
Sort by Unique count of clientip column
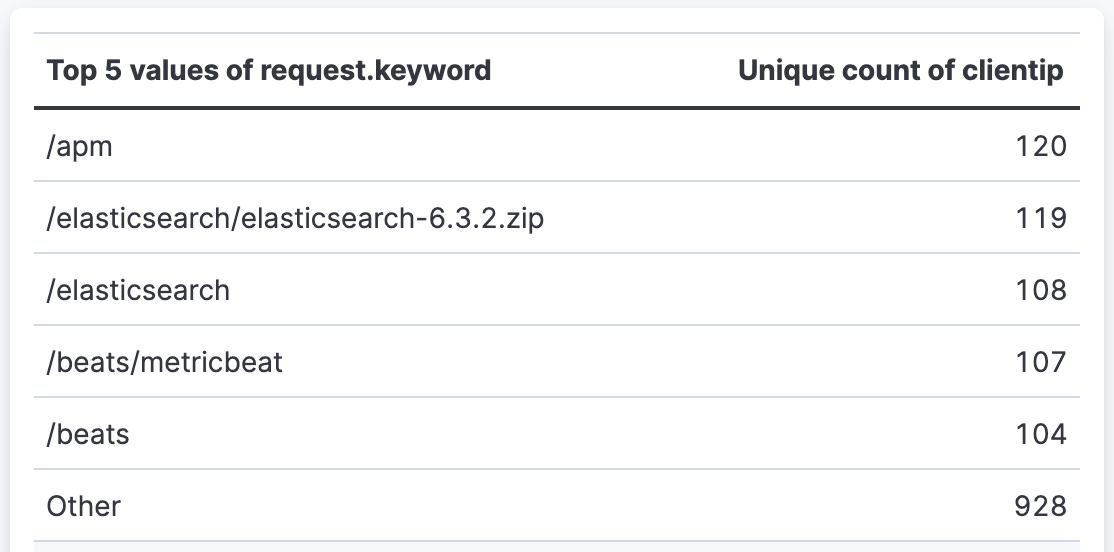tap(900, 71)
